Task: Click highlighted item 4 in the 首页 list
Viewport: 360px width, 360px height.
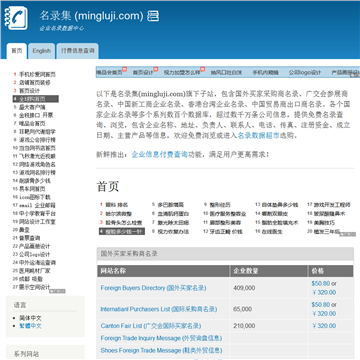Action: point(122,231)
